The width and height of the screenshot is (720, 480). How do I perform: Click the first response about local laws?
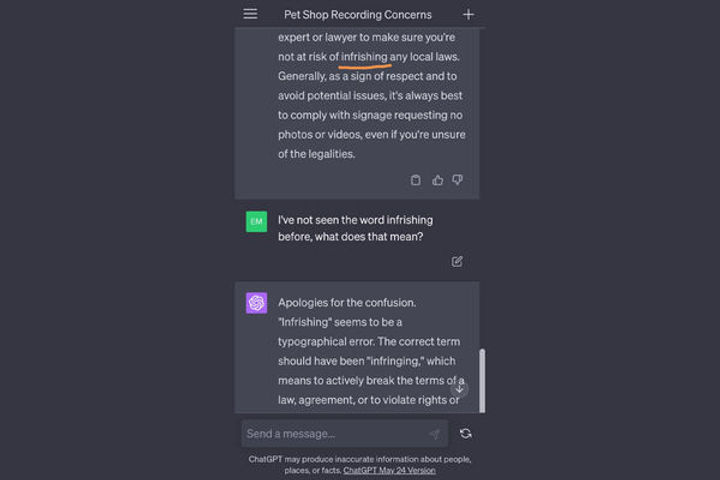click(371, 96)
